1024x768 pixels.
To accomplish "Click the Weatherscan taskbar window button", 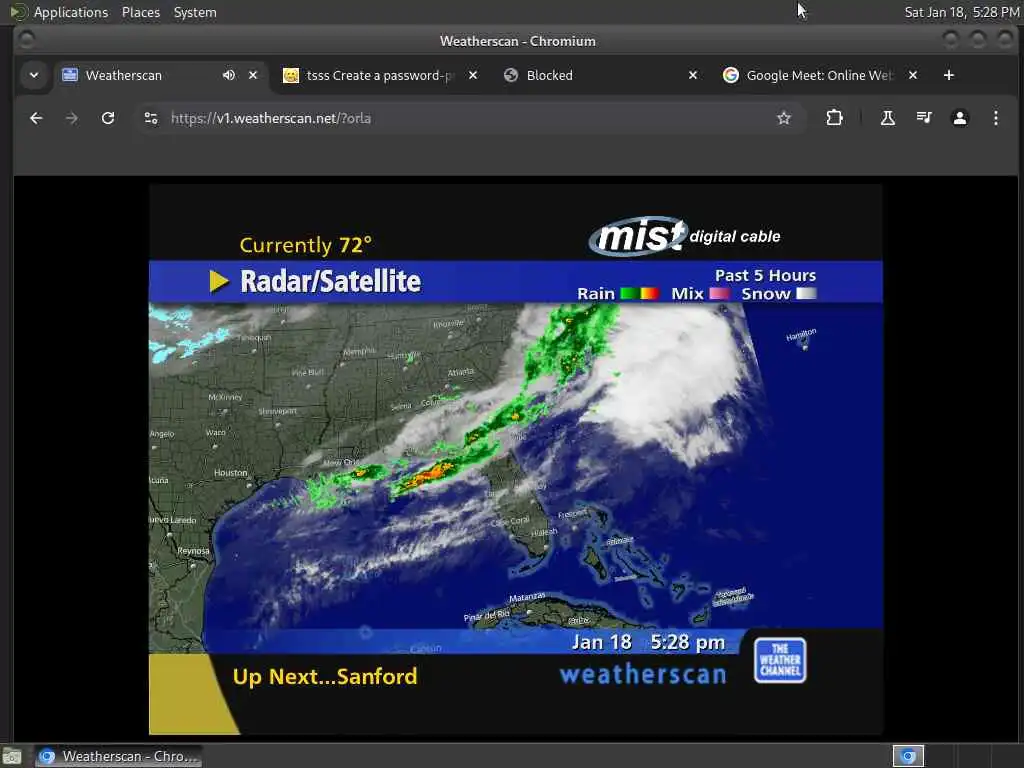I will pyautogui.click(x=118, y=756).
